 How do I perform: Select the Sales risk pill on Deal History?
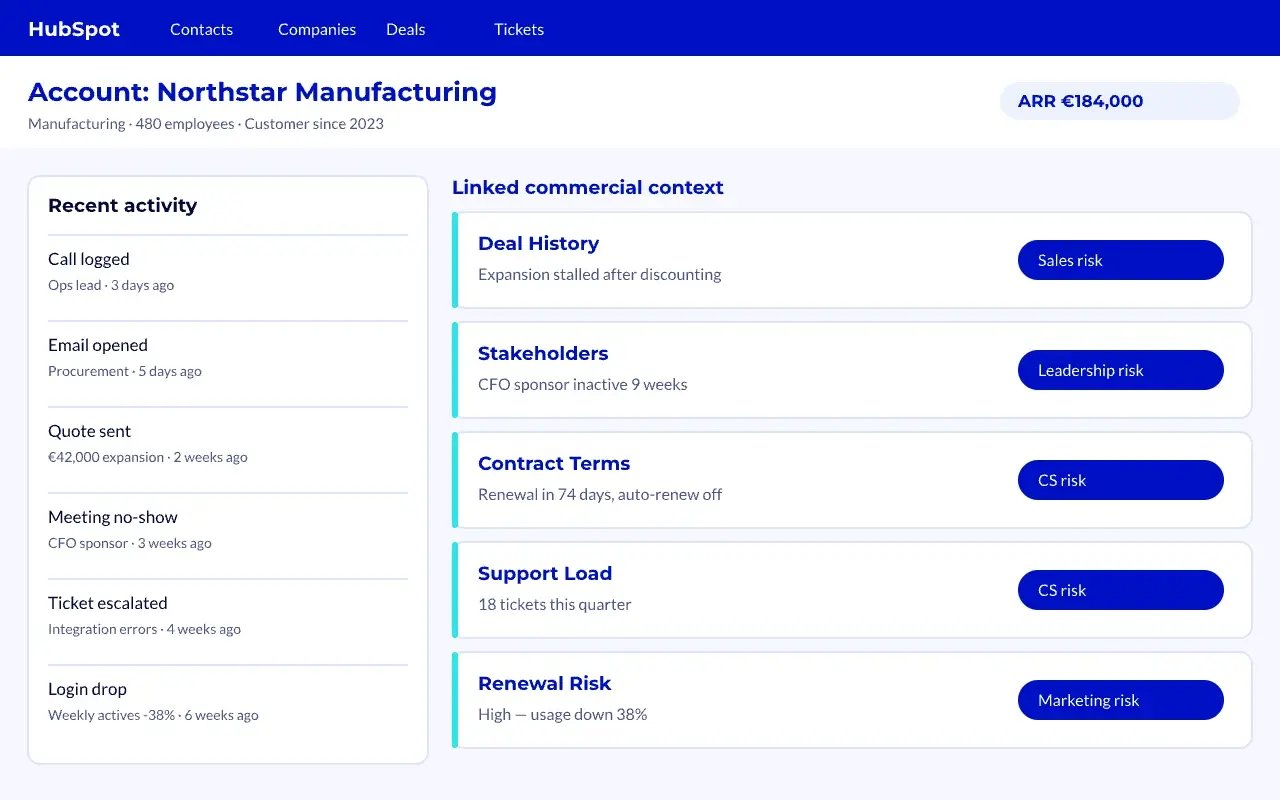tap(1121, 260)
